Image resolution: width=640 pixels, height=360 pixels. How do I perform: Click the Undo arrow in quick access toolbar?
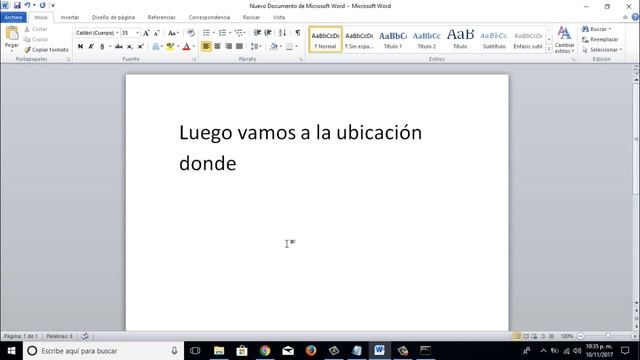coord(27,5)
